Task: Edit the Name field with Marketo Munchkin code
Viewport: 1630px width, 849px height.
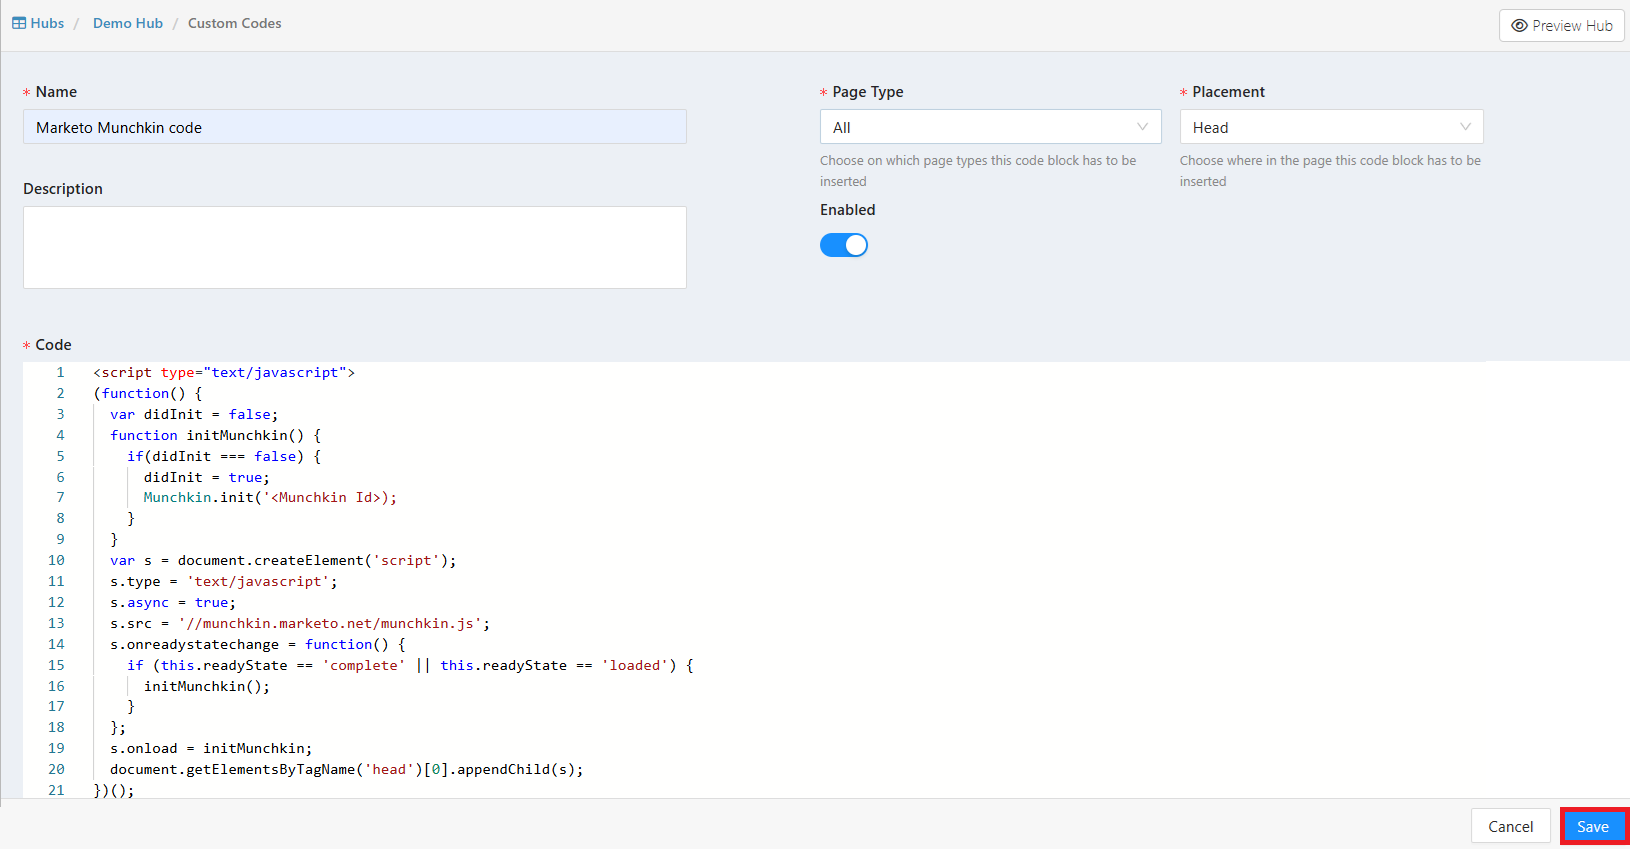Action: (355, 127)
